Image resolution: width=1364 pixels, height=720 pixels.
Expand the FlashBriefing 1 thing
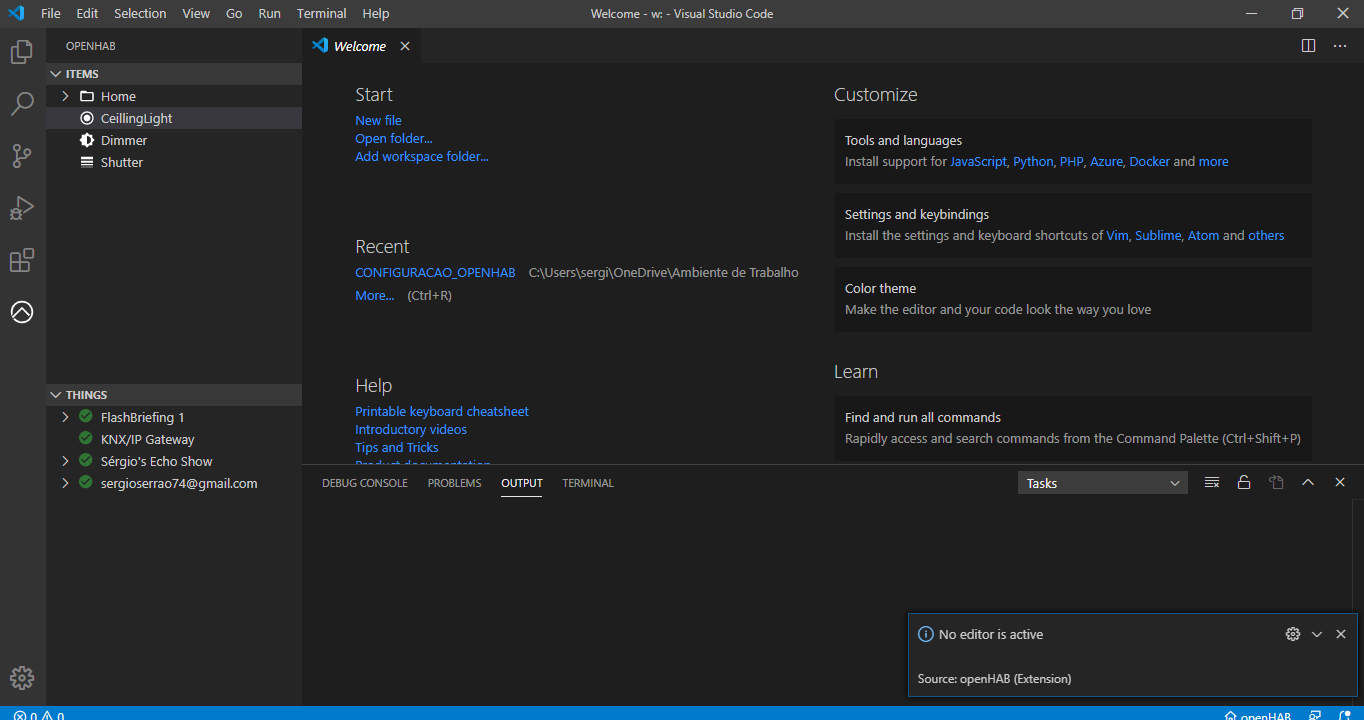(66, 417)
